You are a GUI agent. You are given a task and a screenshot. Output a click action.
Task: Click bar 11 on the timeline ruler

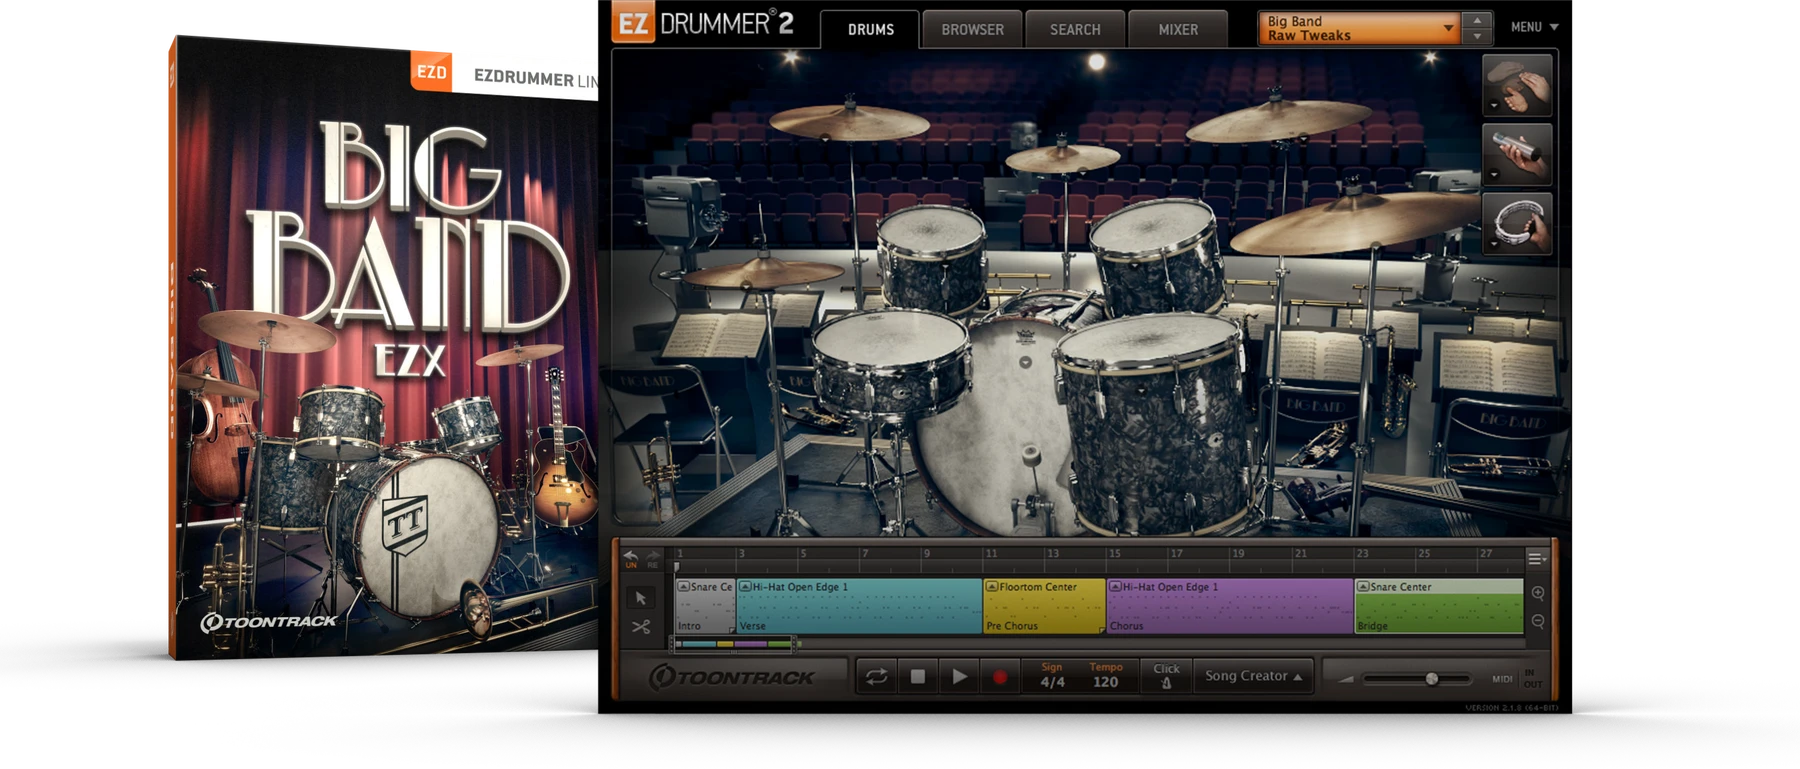(990, 554)
